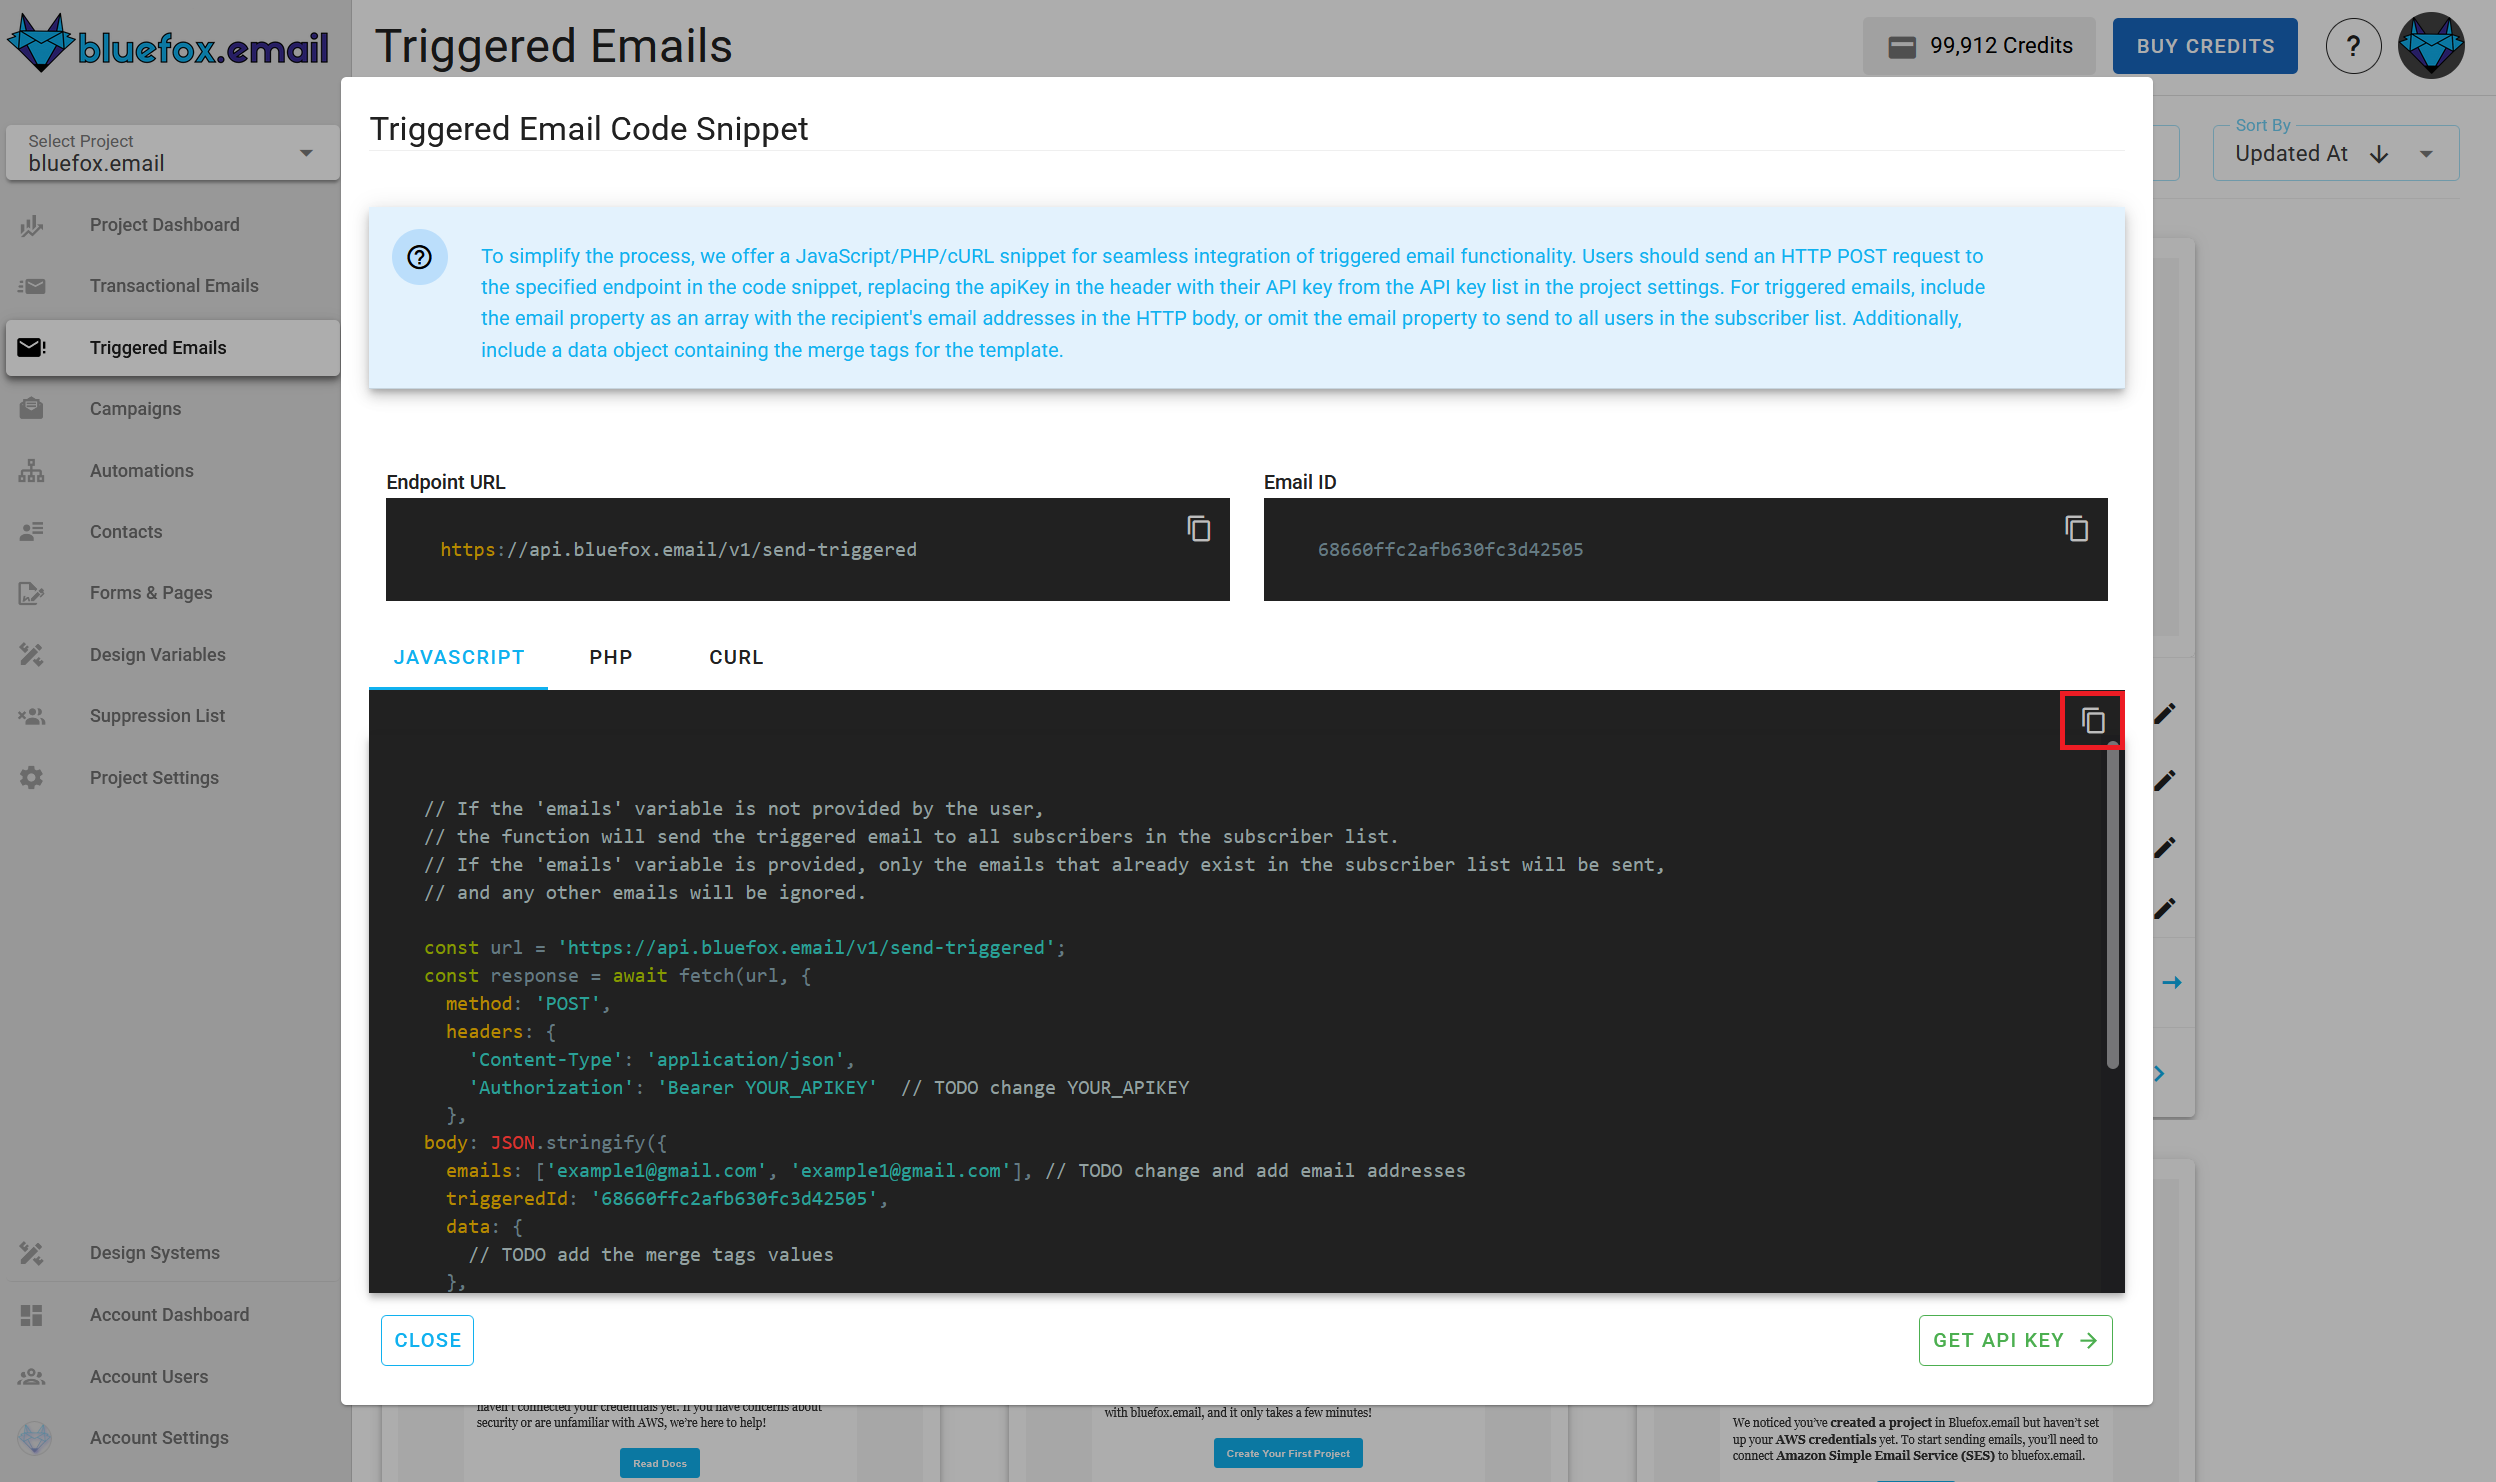This screenshot has height=1482, width=2496.
Task: Click the Read Docs button behind dialog
Action: 660,1463
